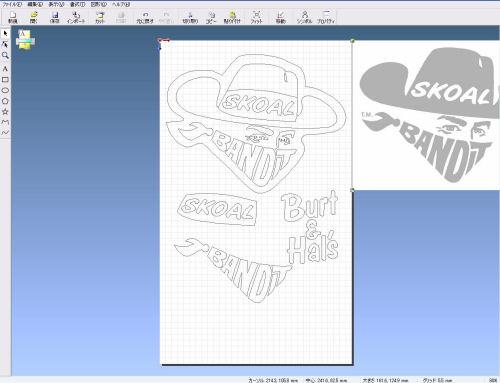This screenshot has width=500, height=383.
Task: Open the File (ファイル) menu
Action: pyautogui.click(x=12, y=4)
